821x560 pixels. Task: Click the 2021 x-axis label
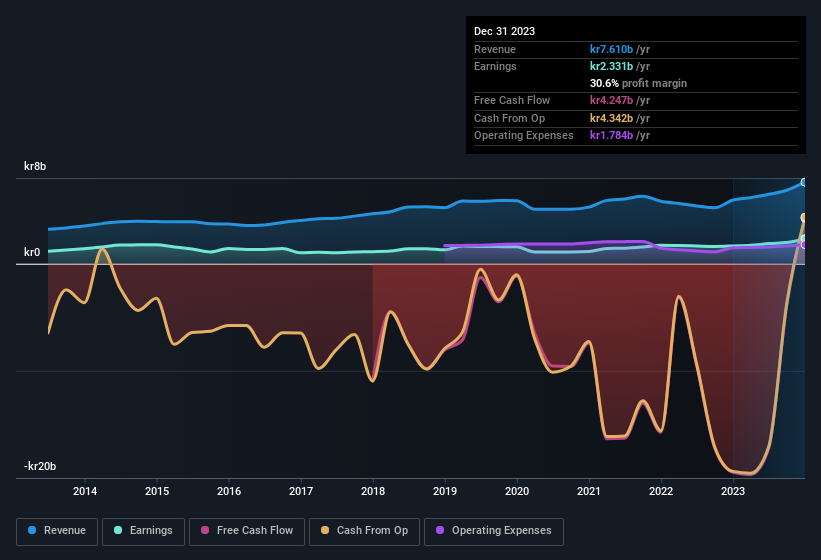click(x=589, y=491)
